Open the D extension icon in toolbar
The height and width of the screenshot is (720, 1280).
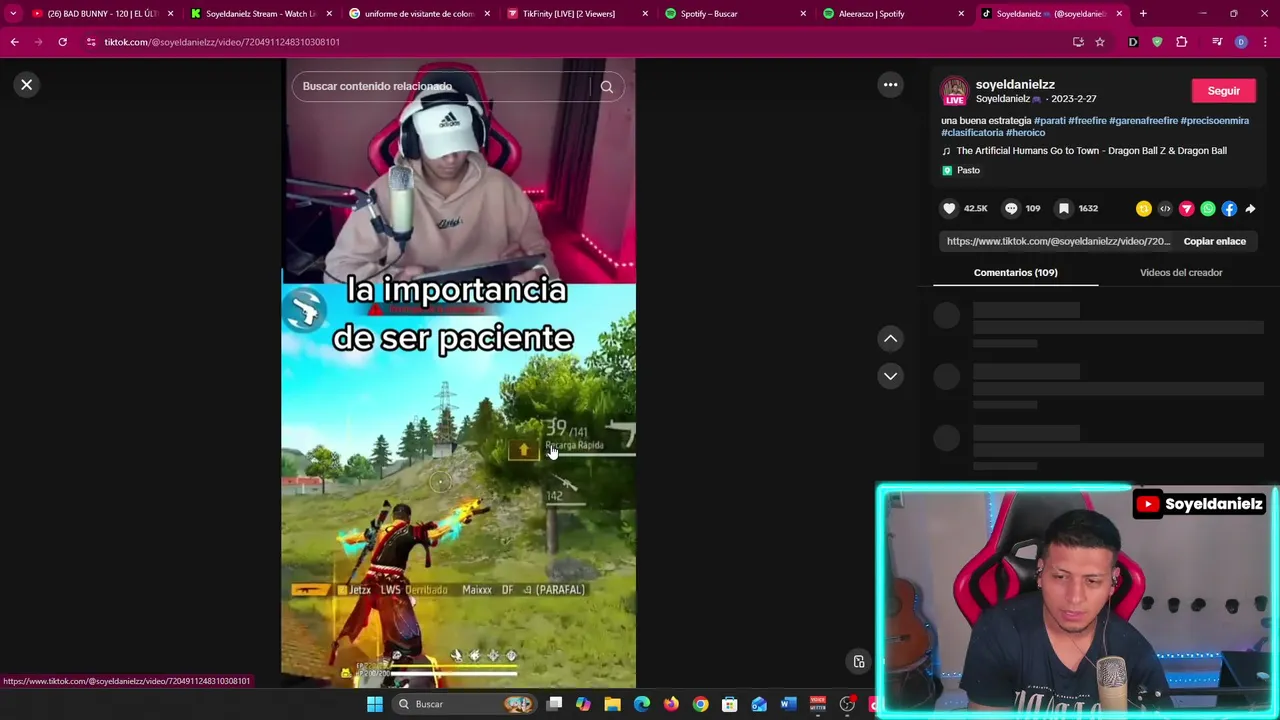1133,42
